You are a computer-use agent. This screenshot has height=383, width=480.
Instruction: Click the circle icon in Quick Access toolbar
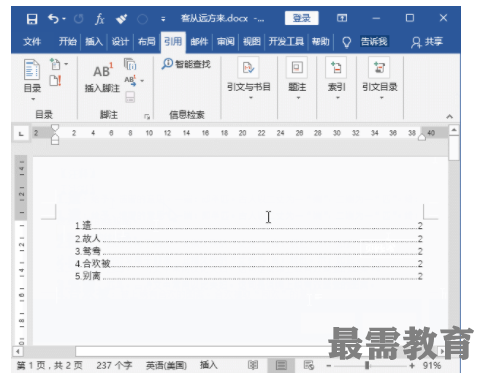(142, 19)
